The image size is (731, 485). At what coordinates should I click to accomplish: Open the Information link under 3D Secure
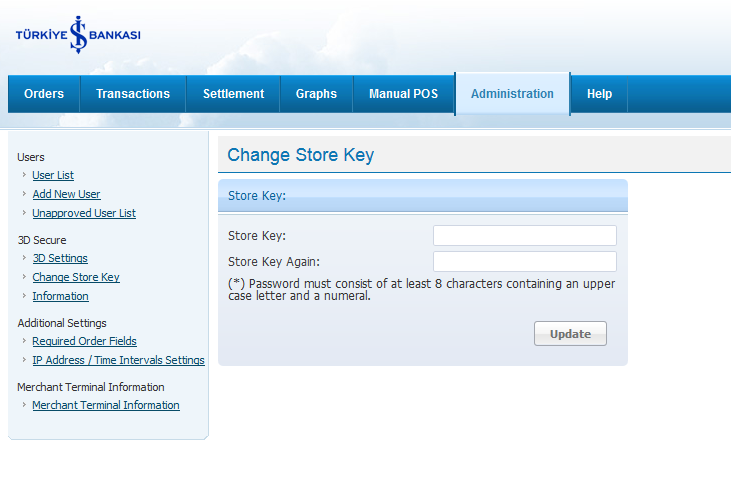click(x=60, y=296)
